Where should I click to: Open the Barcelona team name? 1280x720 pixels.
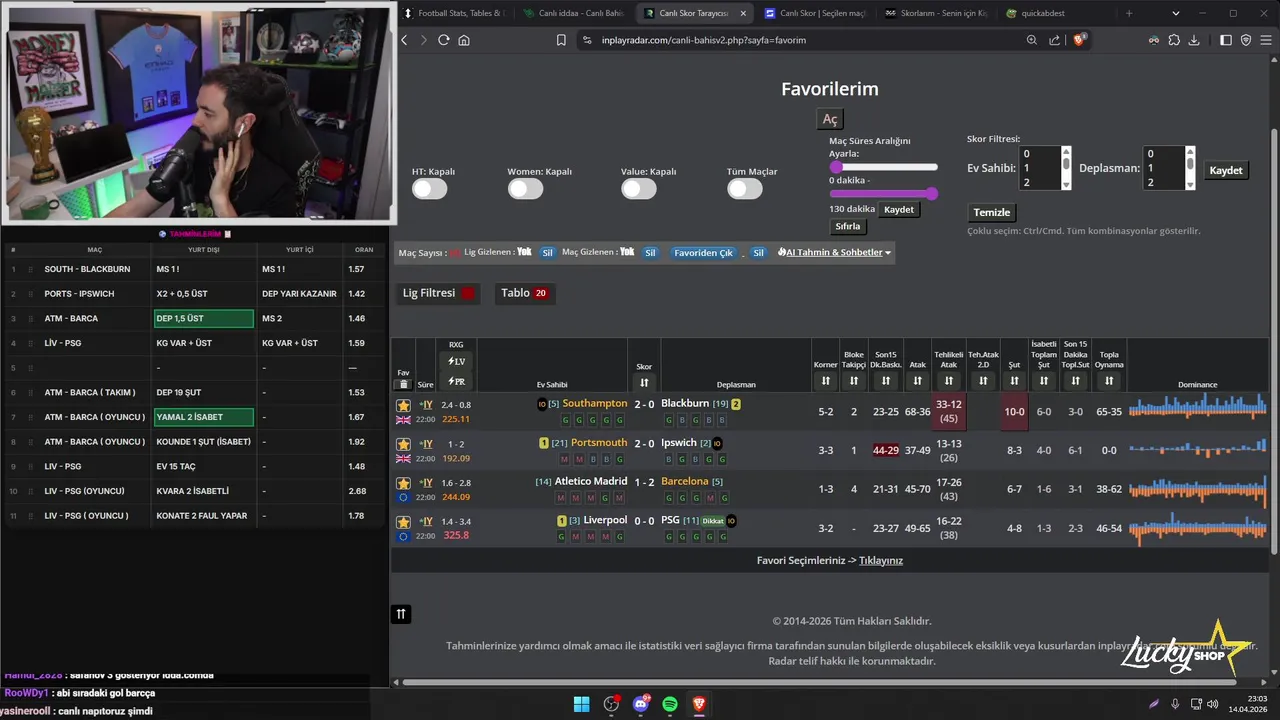685,482
